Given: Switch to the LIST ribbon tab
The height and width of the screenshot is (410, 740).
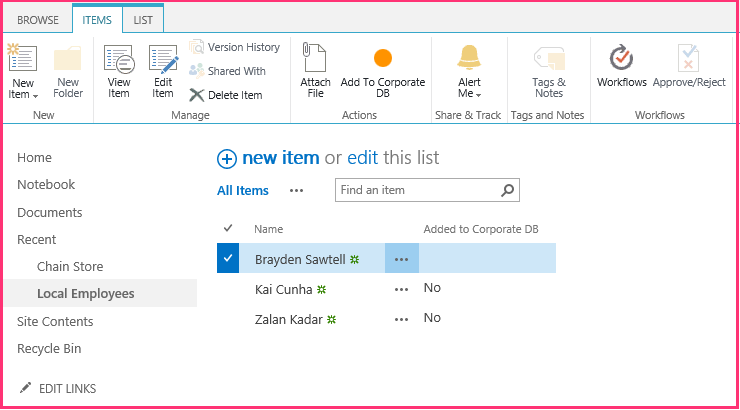Looking at the screenshot, I should tap(143, 20).
